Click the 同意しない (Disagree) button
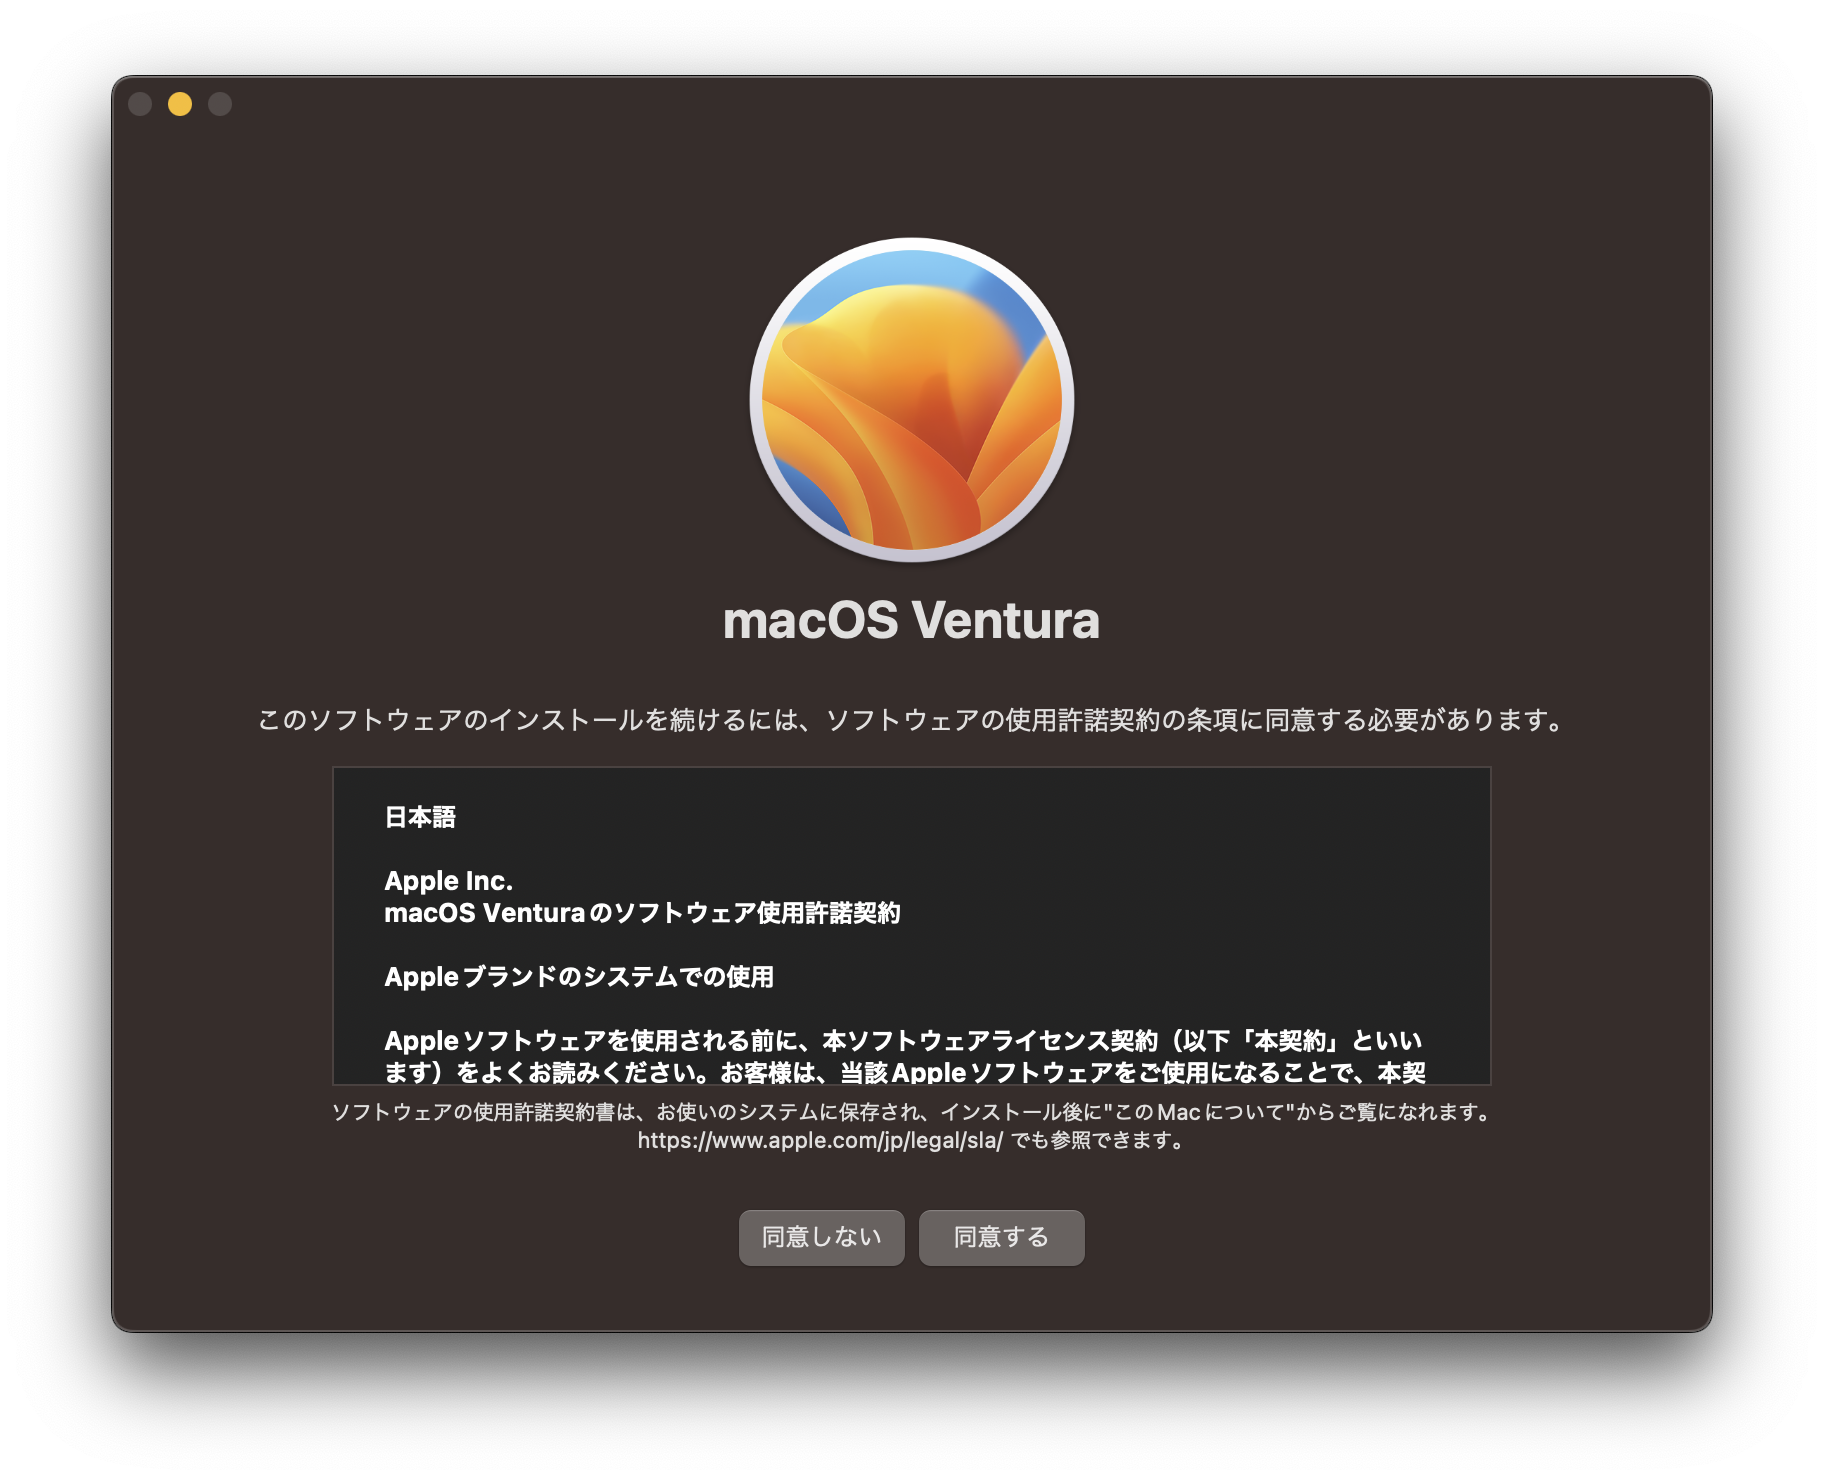1824x1480 pixels. pyautogui.click(x=821, y=1237)
